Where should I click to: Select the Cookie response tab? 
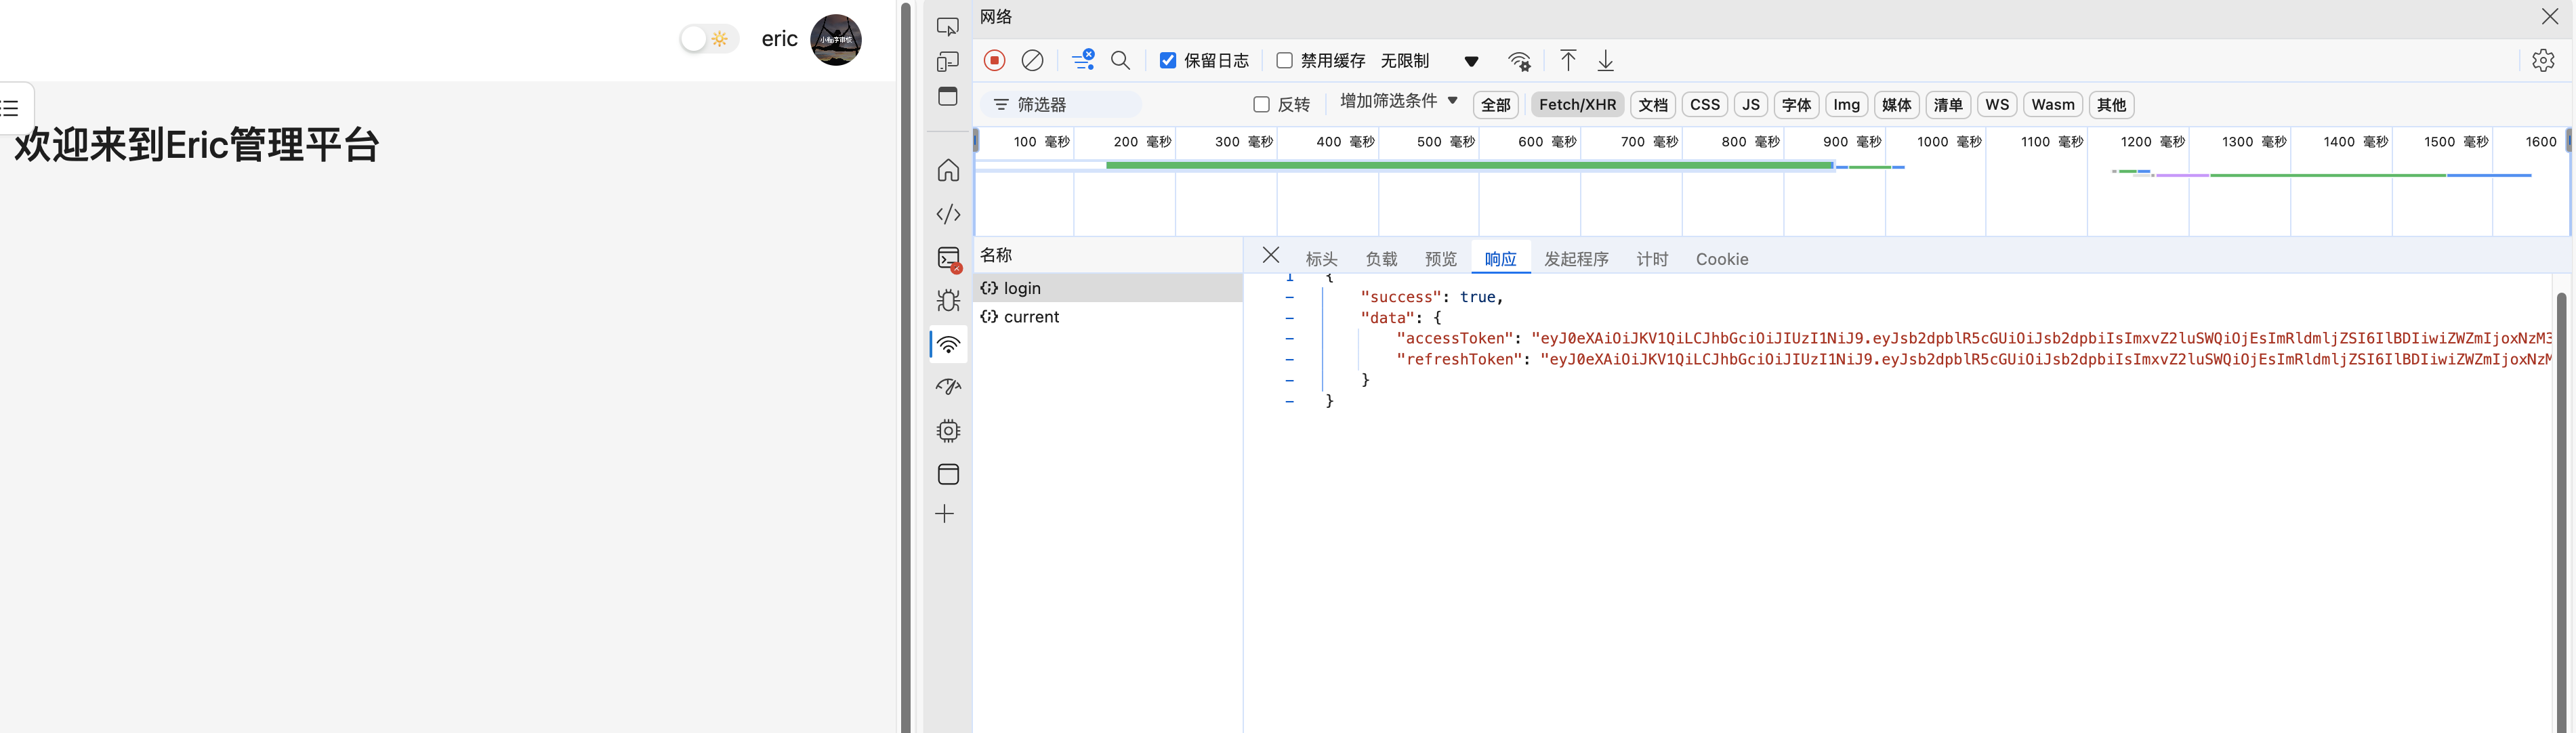[x=1722, y=258]
